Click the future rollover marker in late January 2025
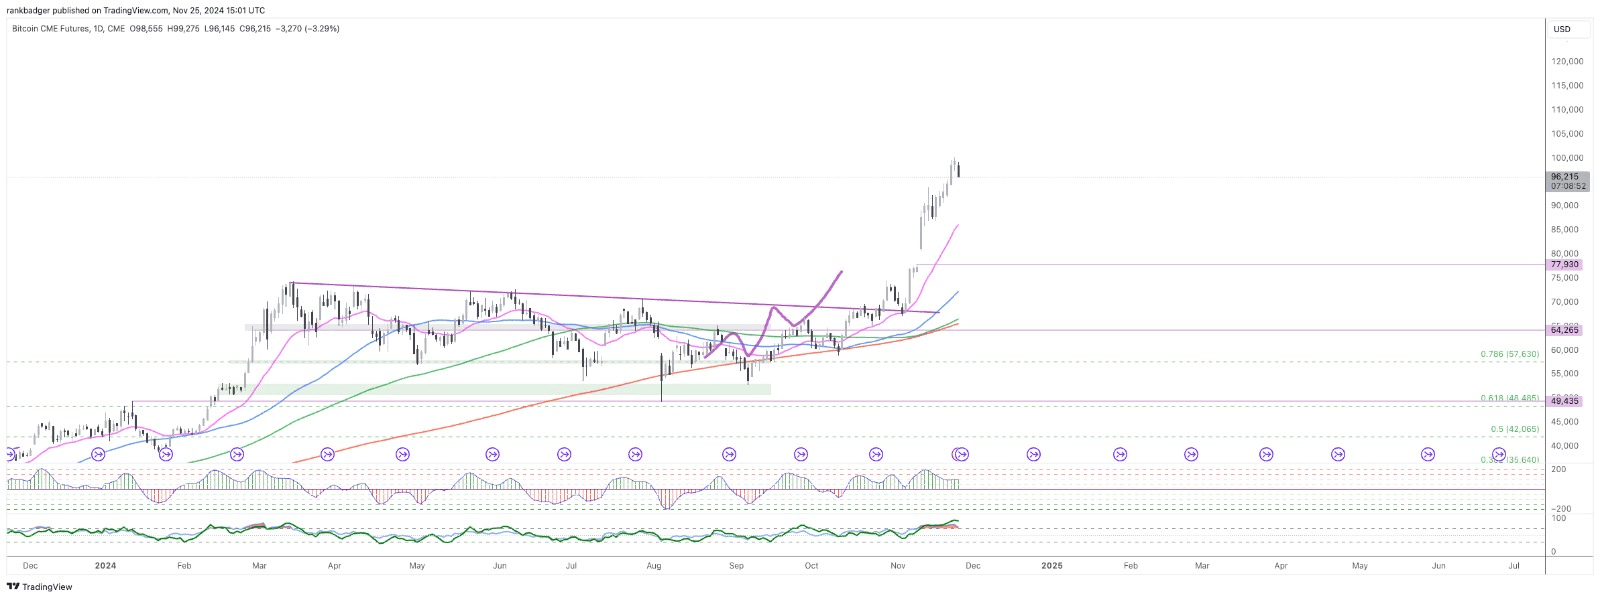Screen dimensions: 1600x598 (1120, 454)
